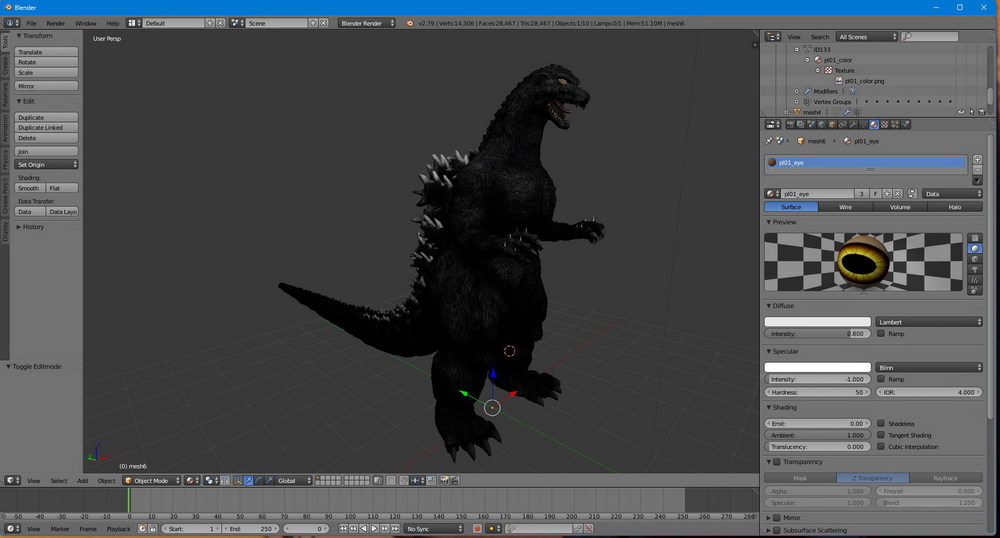Toggle the fake user F button
This screenshot has height=538, width=1000.
point(875,194)
